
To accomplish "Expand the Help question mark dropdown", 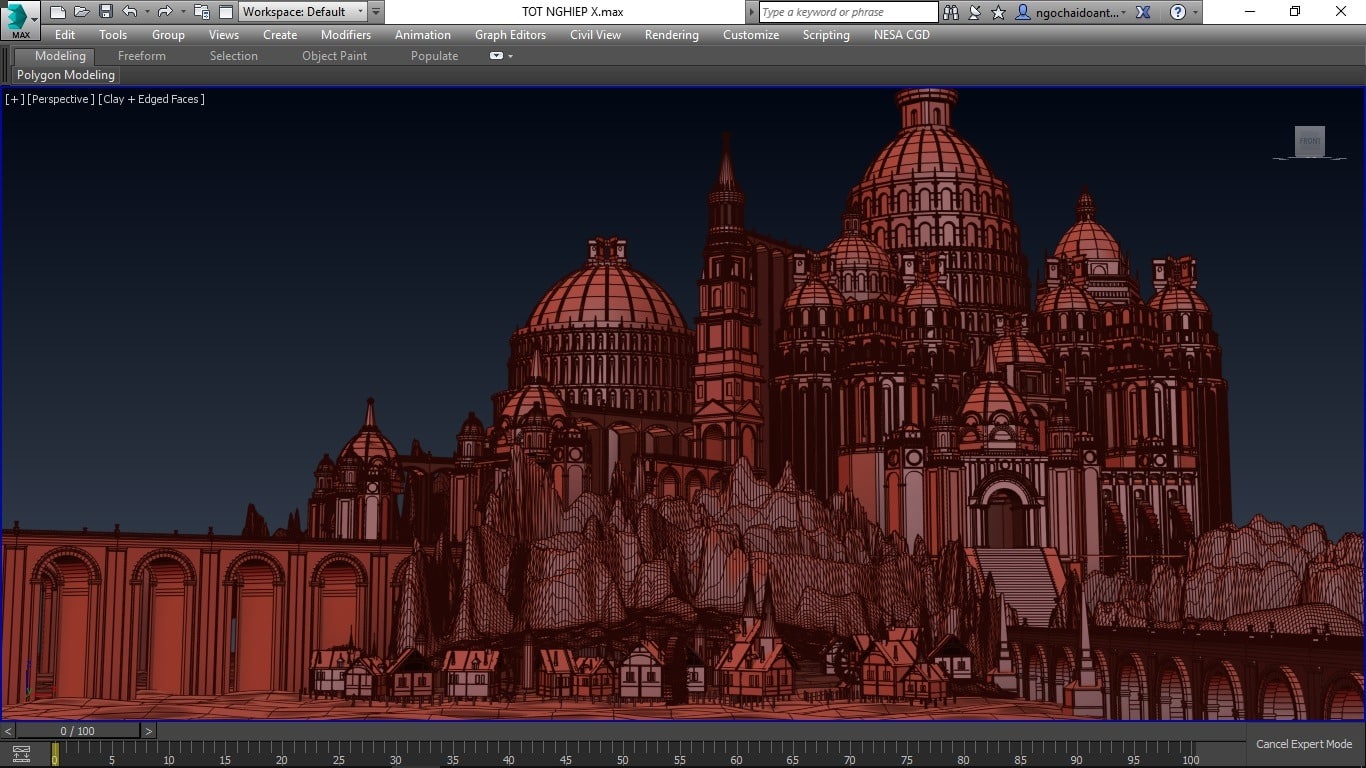I will 1196,12.
